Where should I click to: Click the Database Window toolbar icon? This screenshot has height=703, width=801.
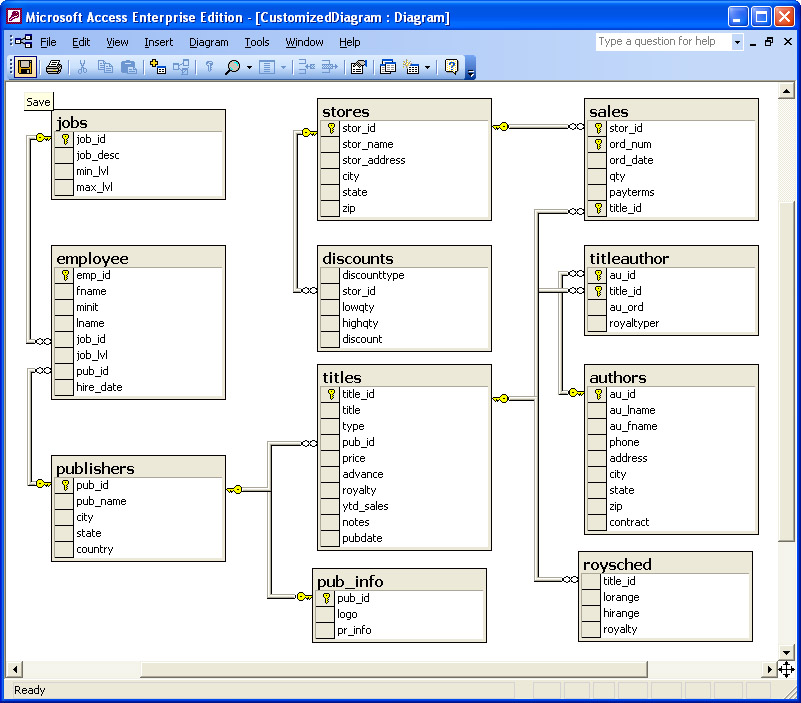click(388, 67)
